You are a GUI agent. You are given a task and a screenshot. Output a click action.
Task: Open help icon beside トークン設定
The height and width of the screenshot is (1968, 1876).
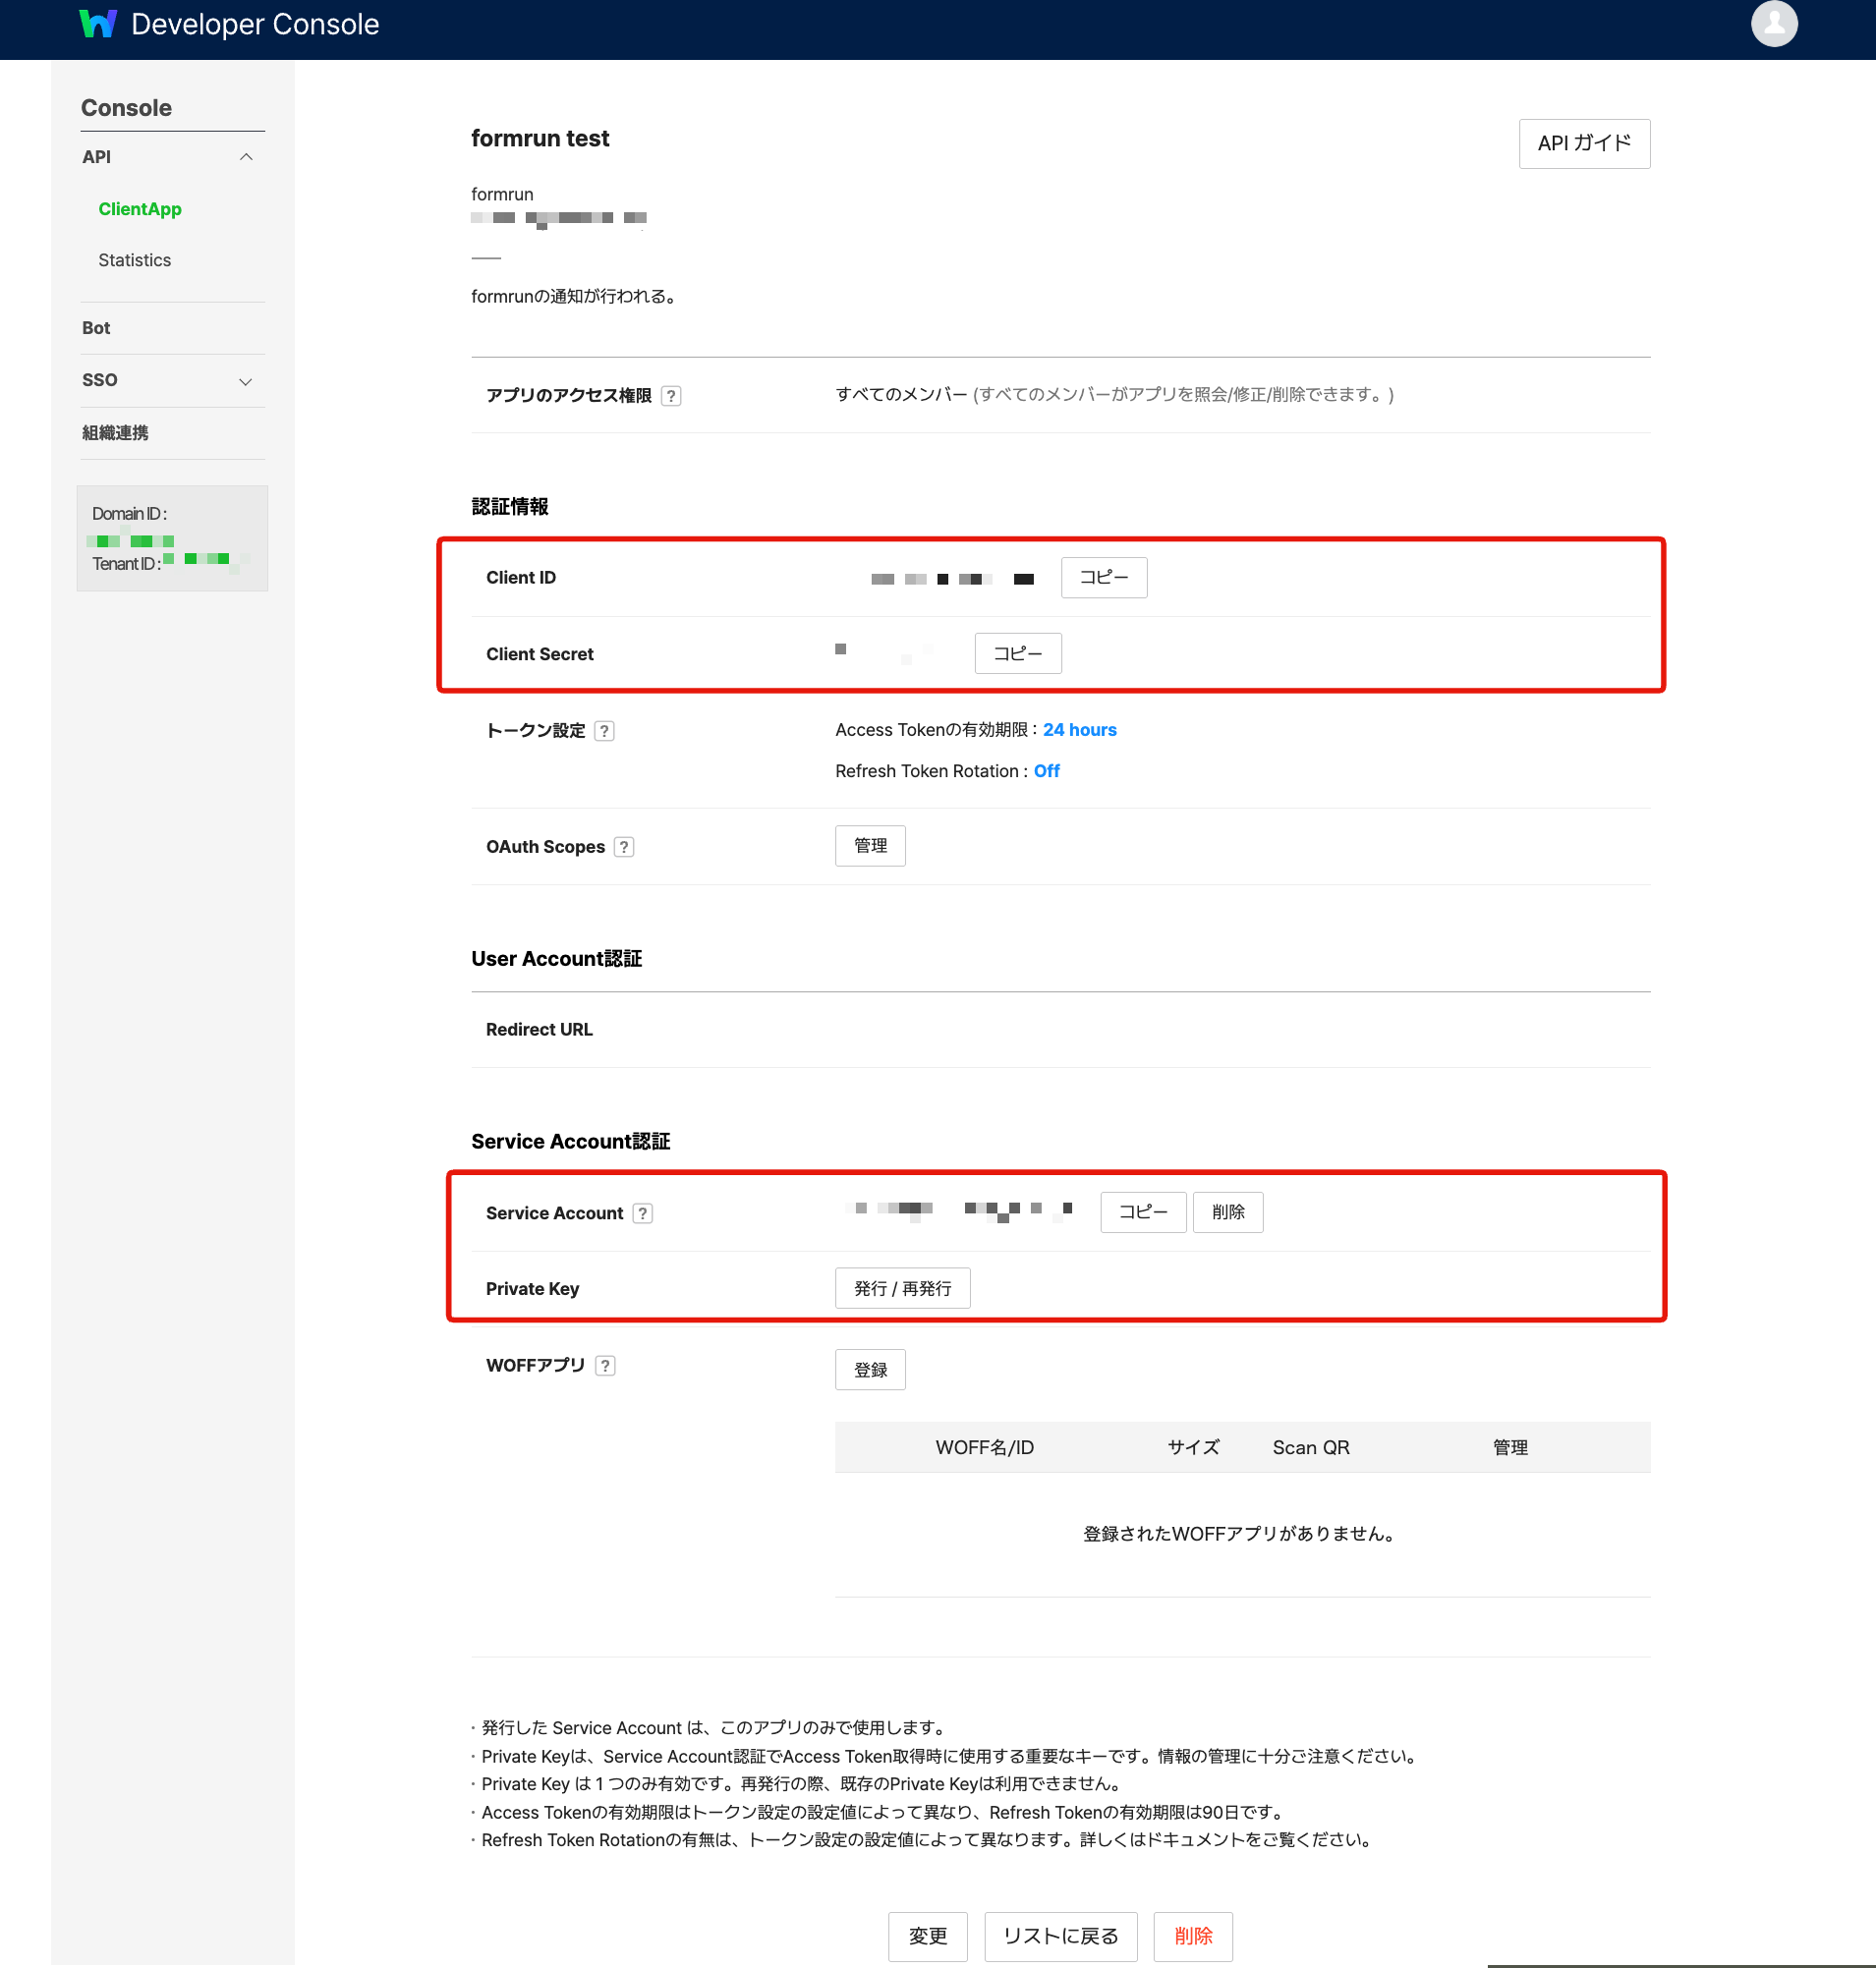pyautogui.click(x=604, y=731)
